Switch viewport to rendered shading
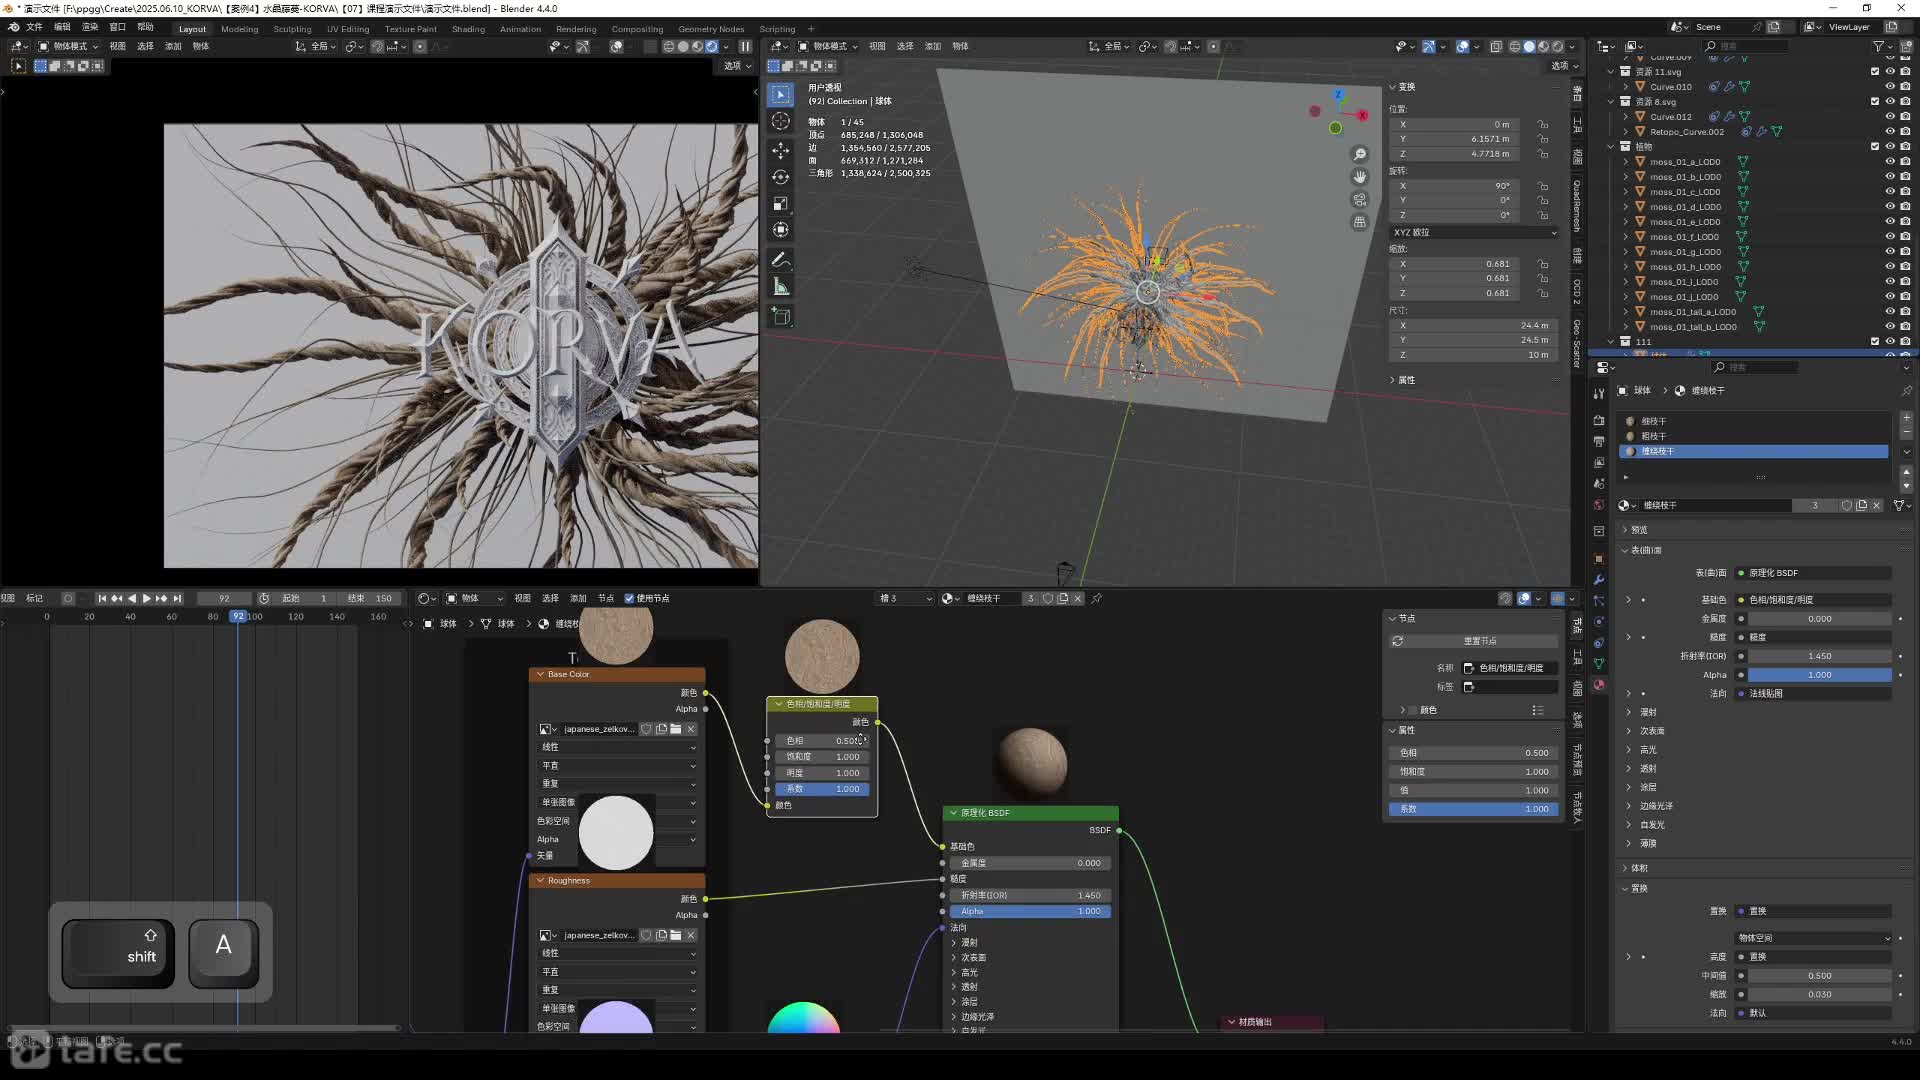The height and width of the screenshot is (1080, 1920). [1557, 46]
